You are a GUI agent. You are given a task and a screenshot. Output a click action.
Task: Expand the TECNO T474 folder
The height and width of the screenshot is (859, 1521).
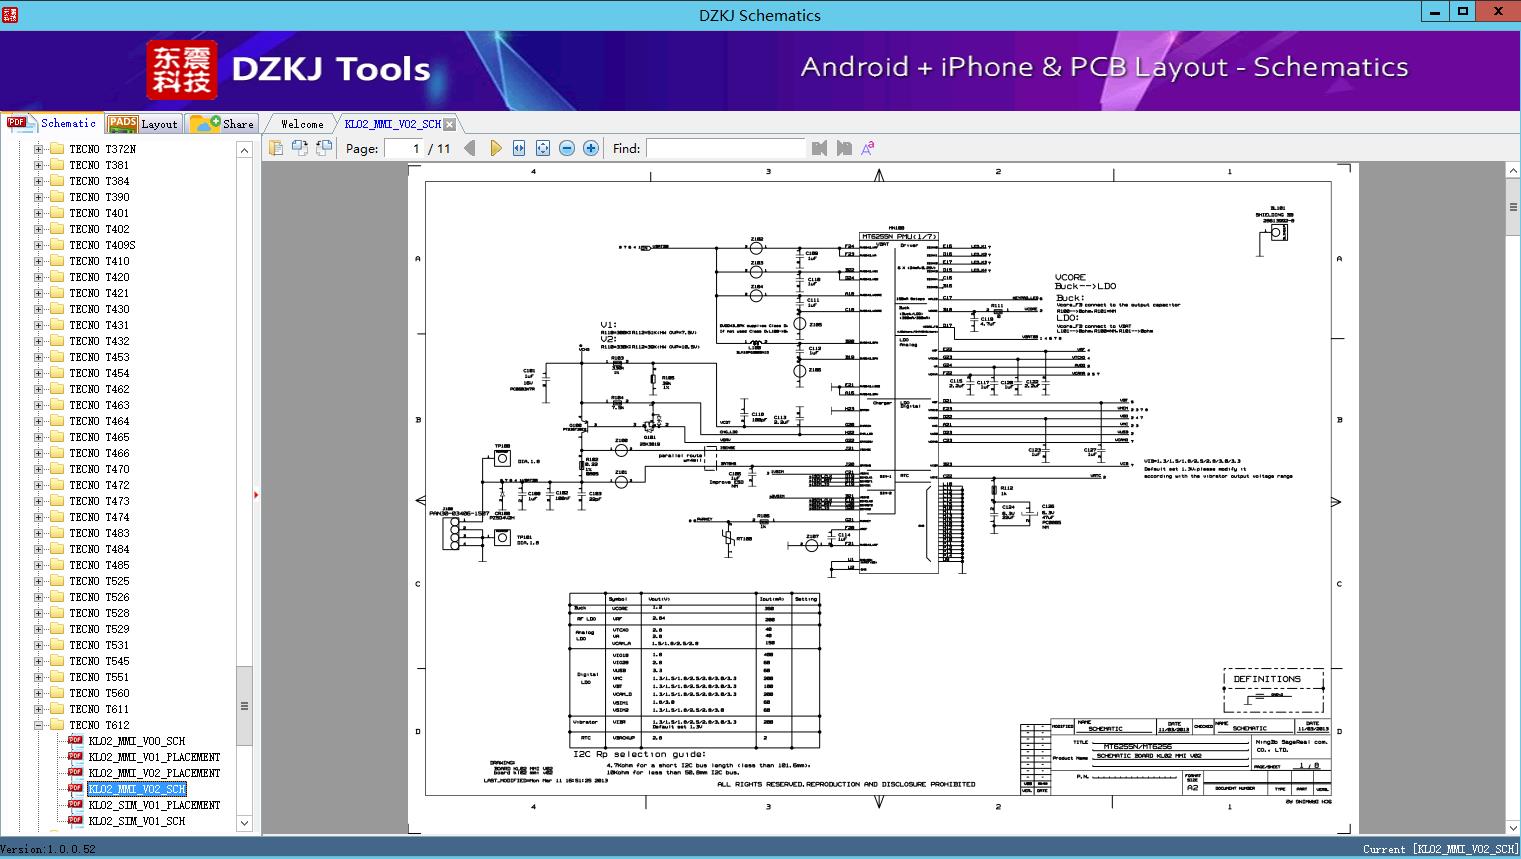pos(38,517)
